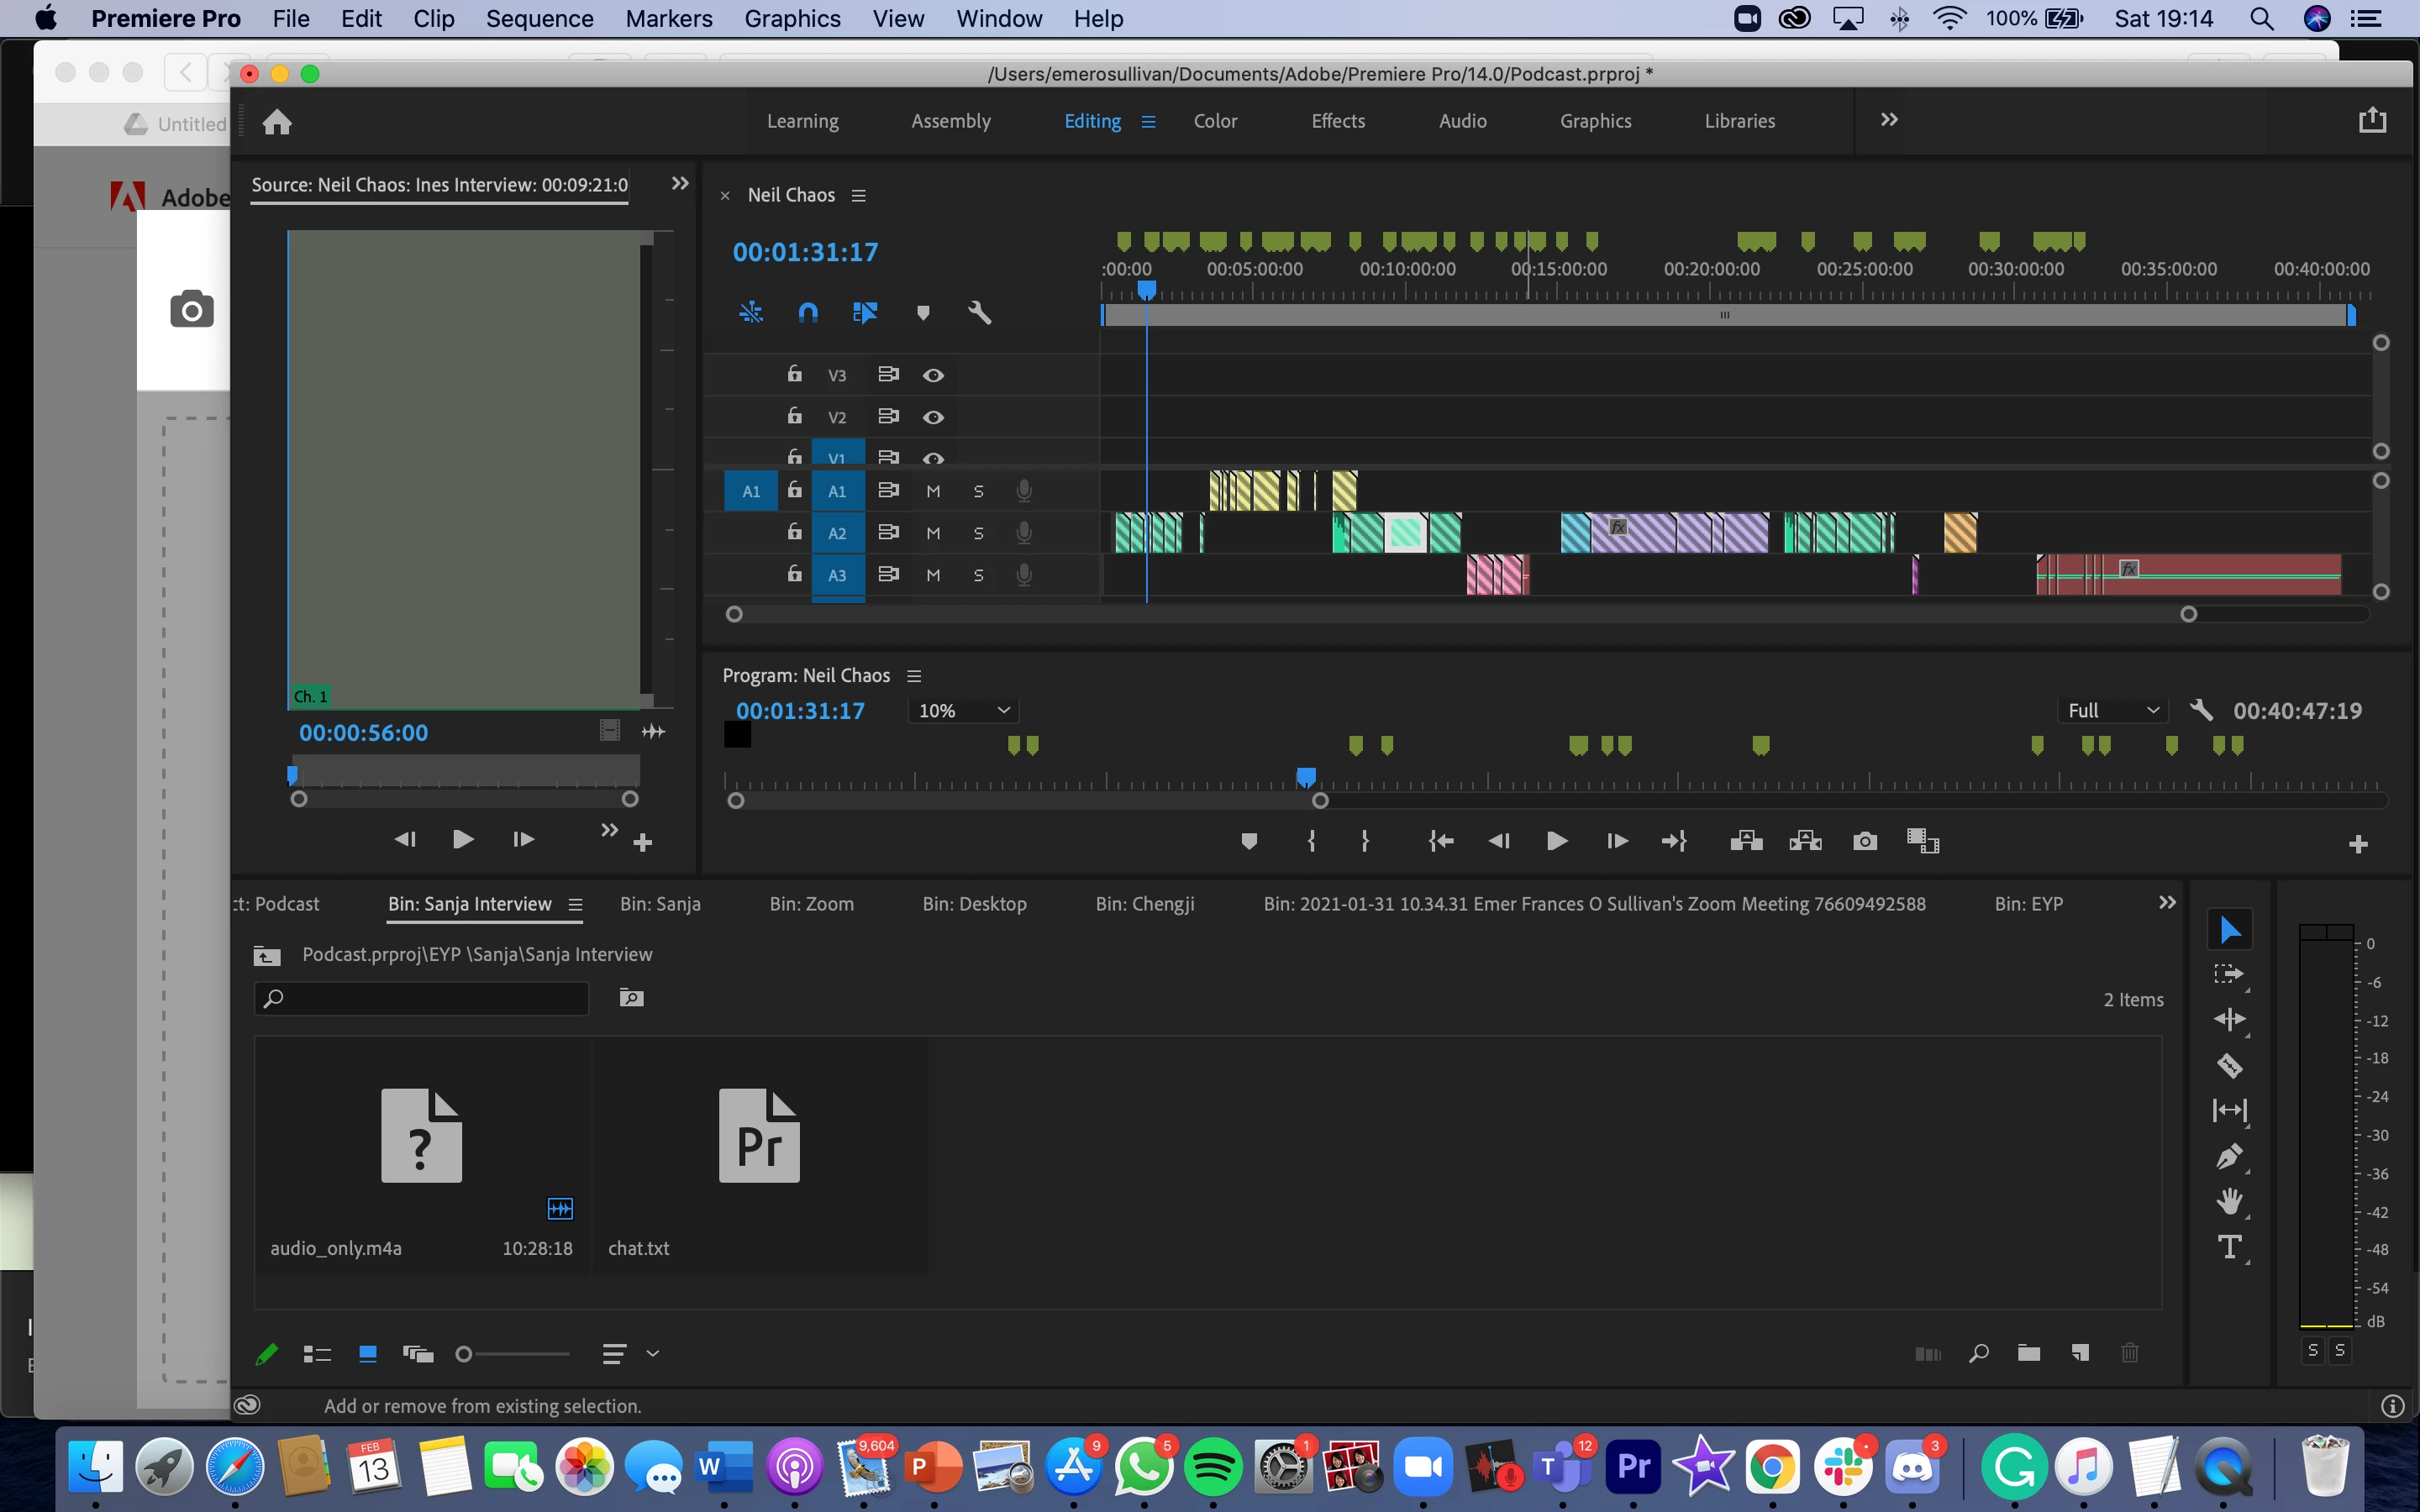The width and height of the screenshot is (2420, 1512).
Task: Open timeline display settings wrench
Action: (979, 313)
